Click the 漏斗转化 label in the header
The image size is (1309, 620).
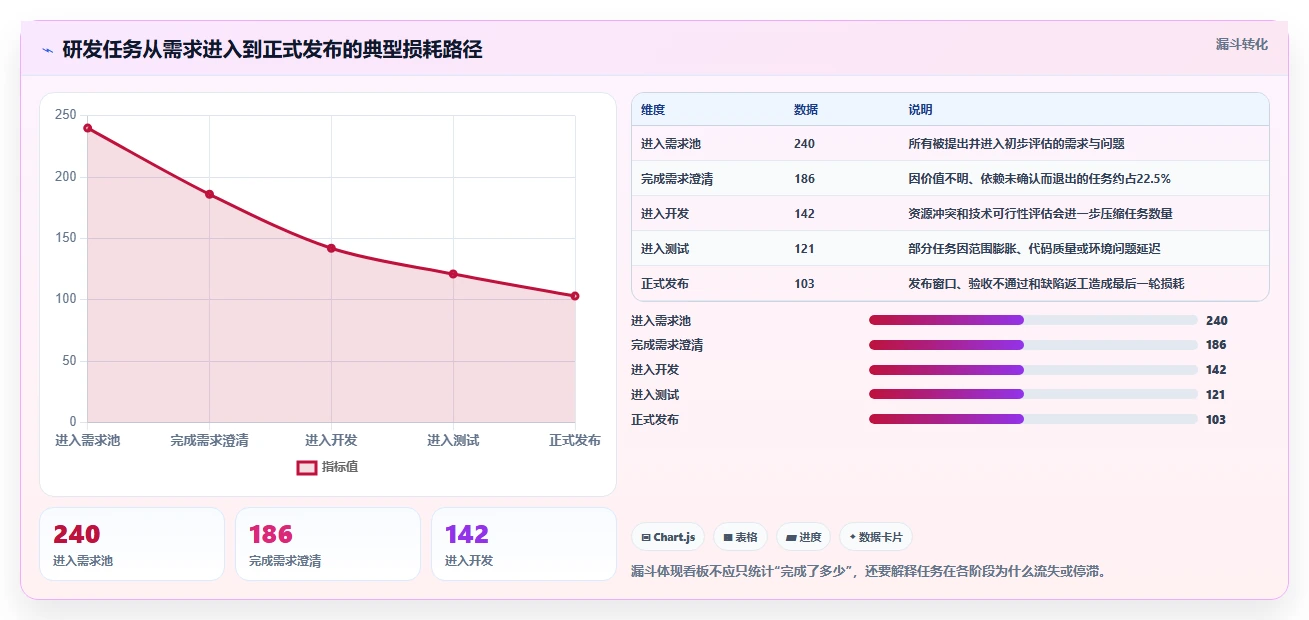click(x=1241, y=44)
